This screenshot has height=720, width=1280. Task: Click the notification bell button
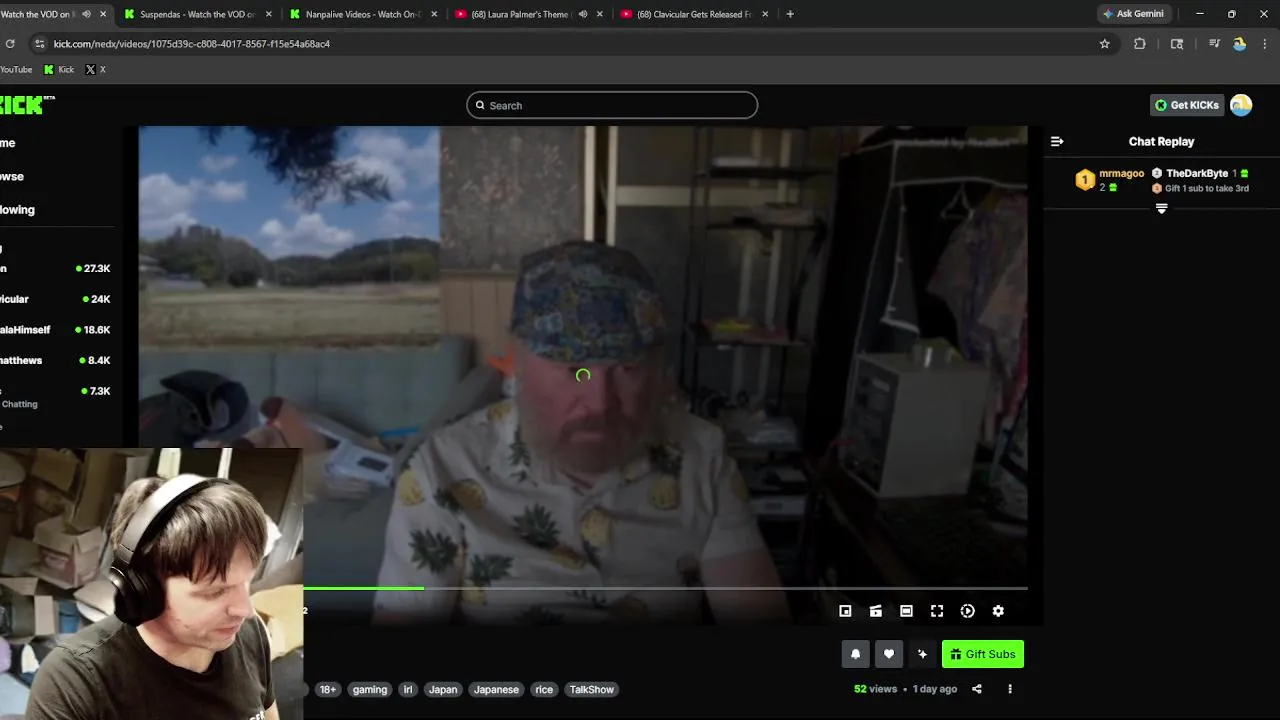[x=855, y=654]
